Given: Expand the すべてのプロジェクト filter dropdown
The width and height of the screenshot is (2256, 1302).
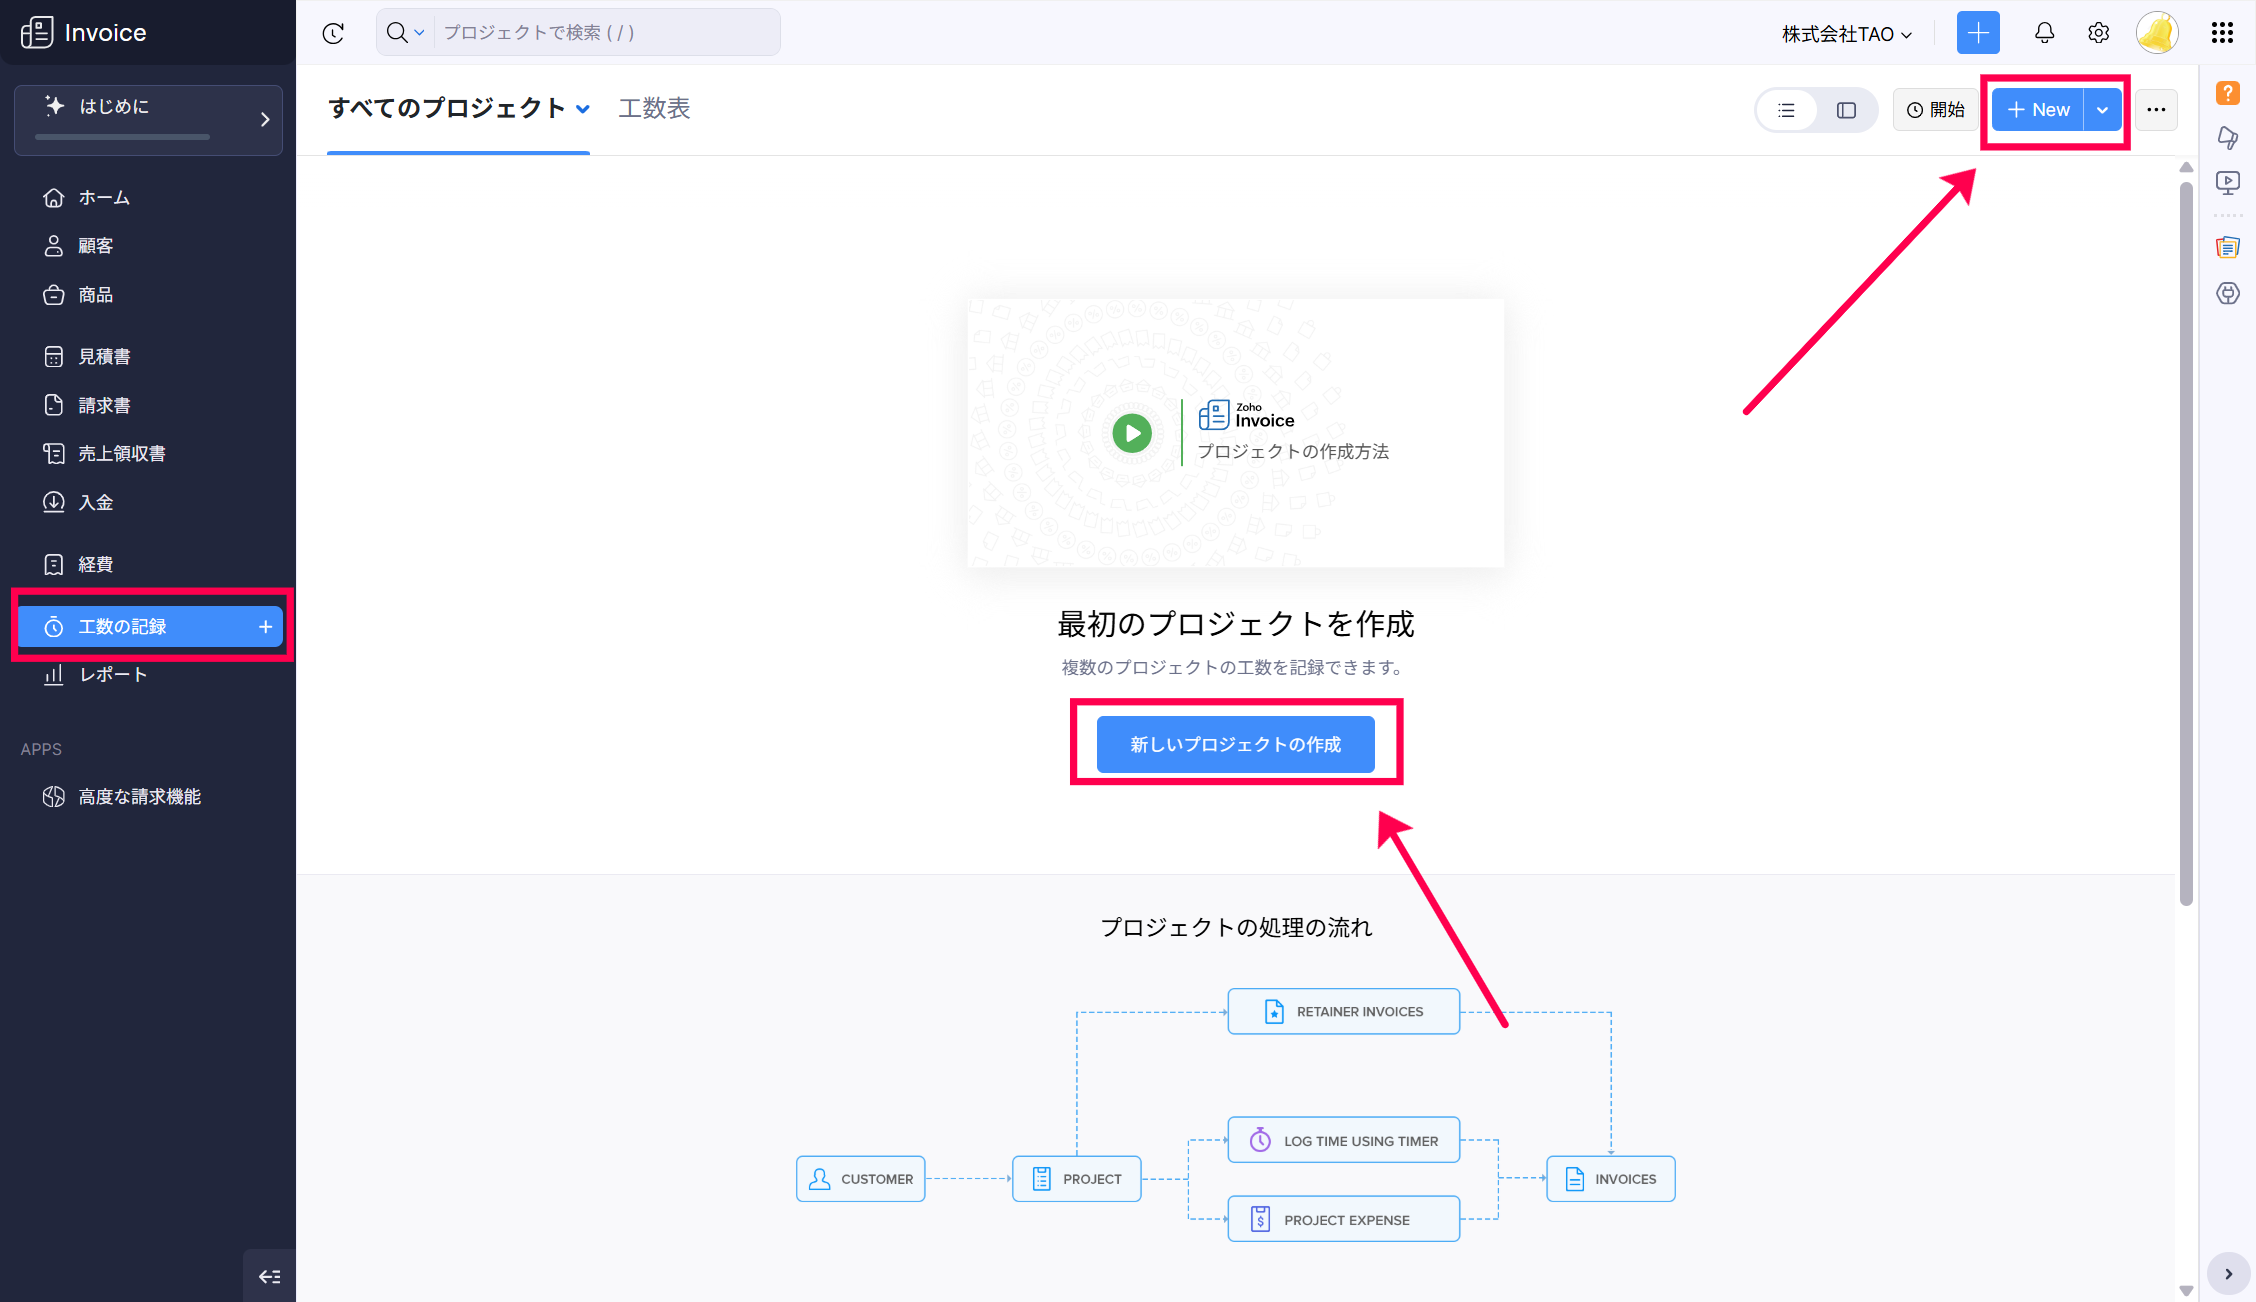Looking at the screenshot, I should (x=583, y=109).
